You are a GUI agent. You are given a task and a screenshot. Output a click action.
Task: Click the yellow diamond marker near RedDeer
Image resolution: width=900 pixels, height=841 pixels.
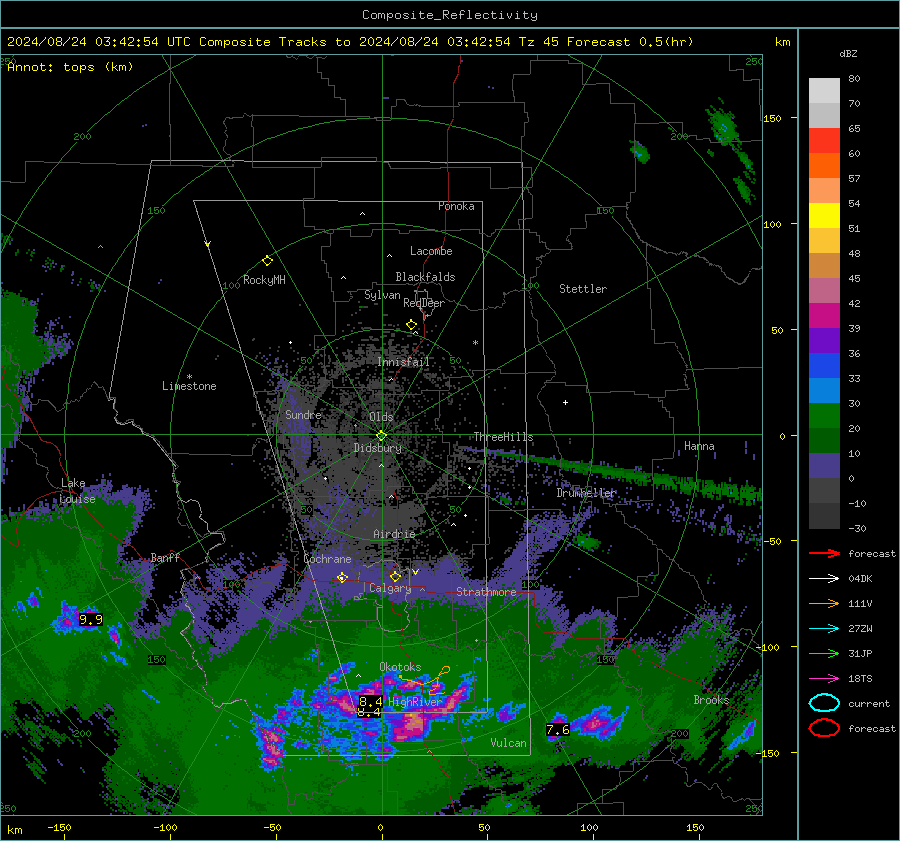412,325
